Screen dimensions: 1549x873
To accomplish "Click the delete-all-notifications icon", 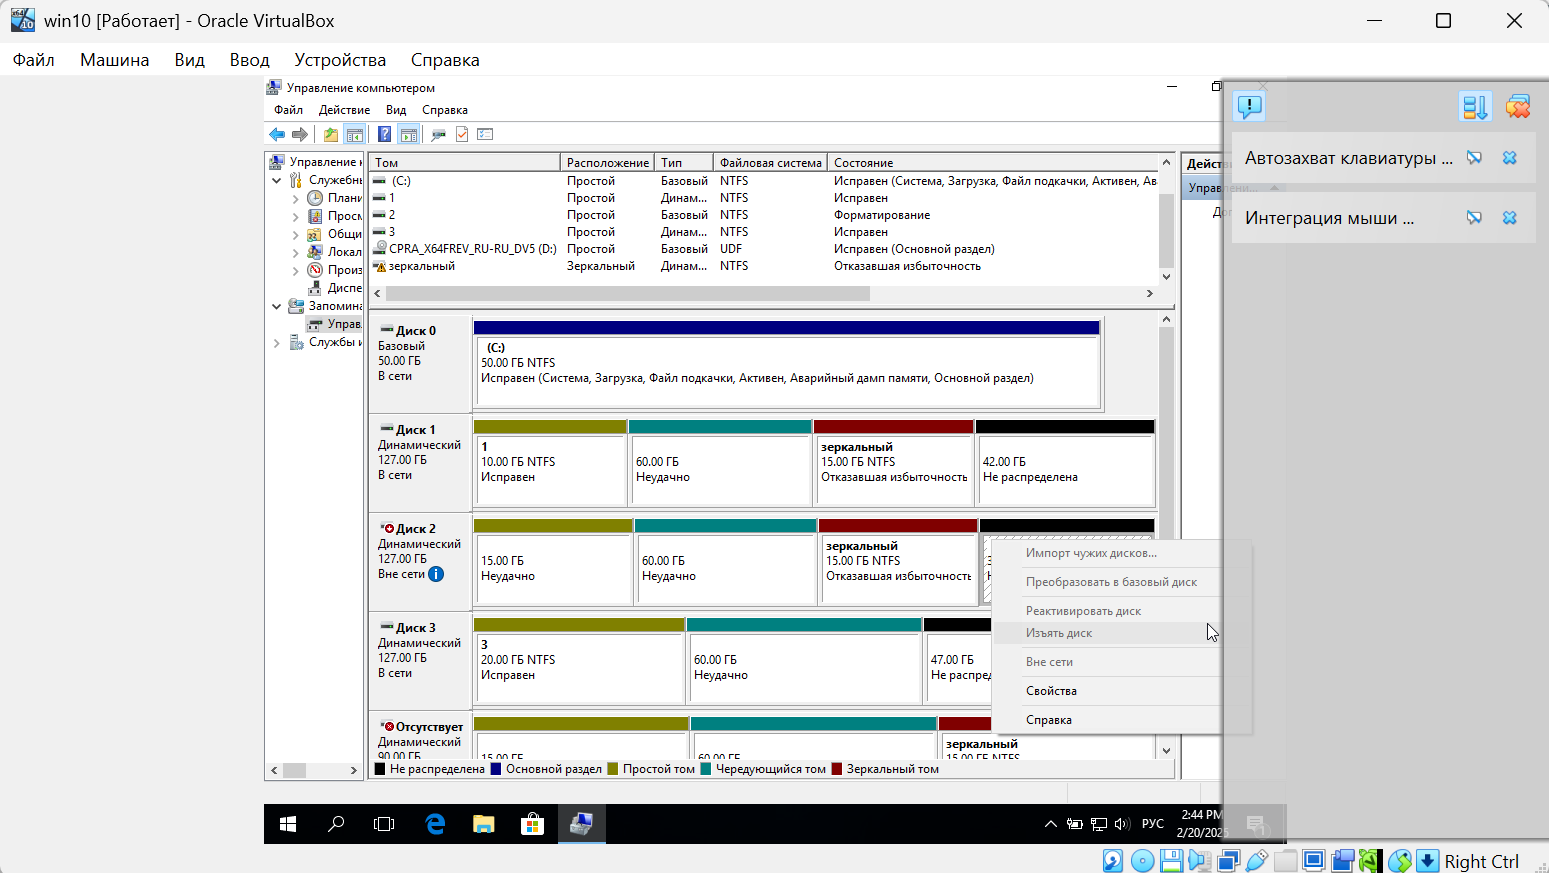I will pyautogui.click(x=1517, y=105).
